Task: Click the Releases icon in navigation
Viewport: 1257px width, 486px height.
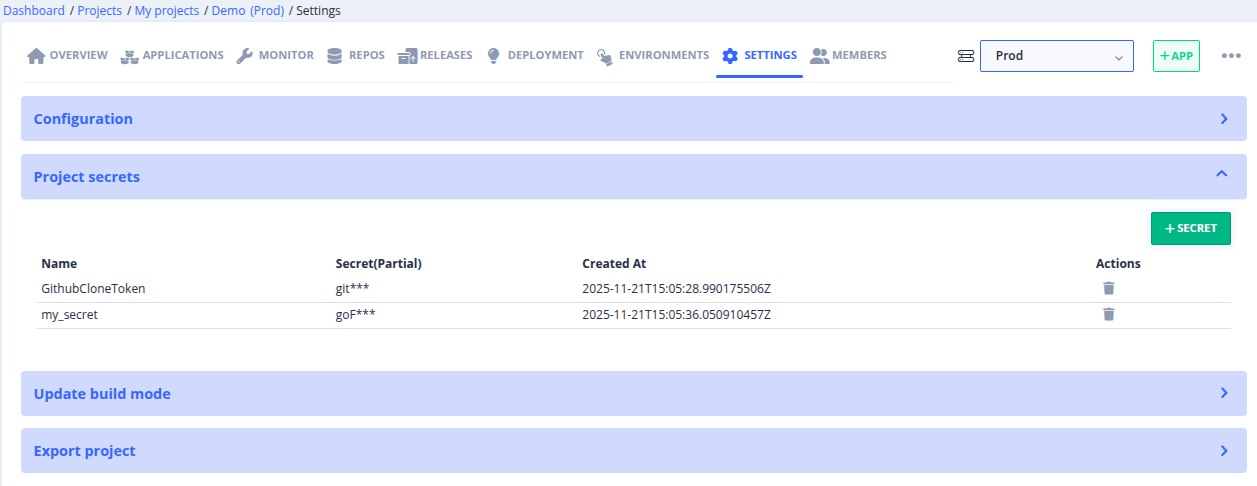Action: [x=407, y=56]
